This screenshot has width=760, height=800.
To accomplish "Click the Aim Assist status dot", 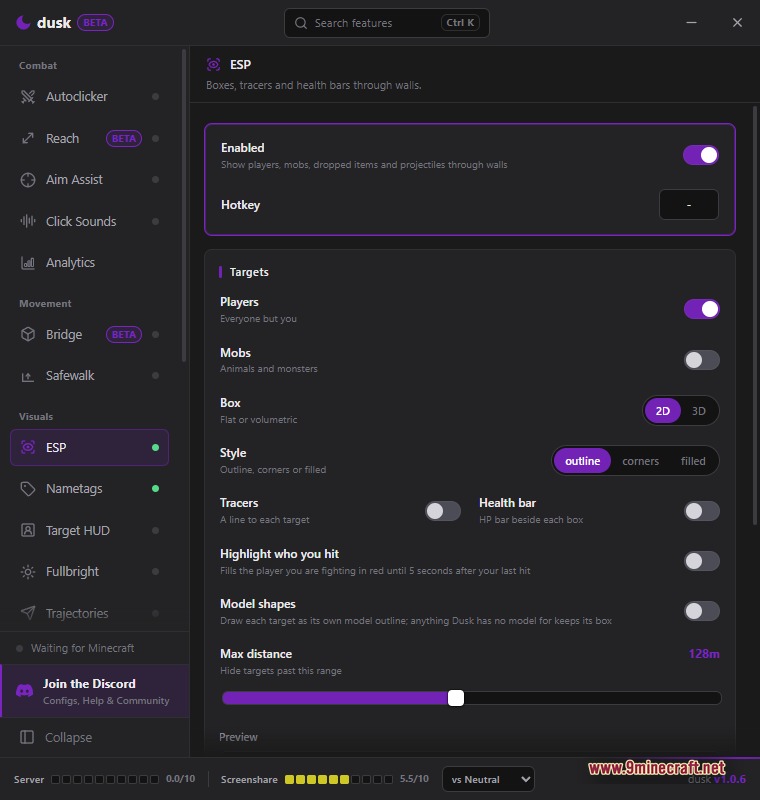I will pos(156,180).
